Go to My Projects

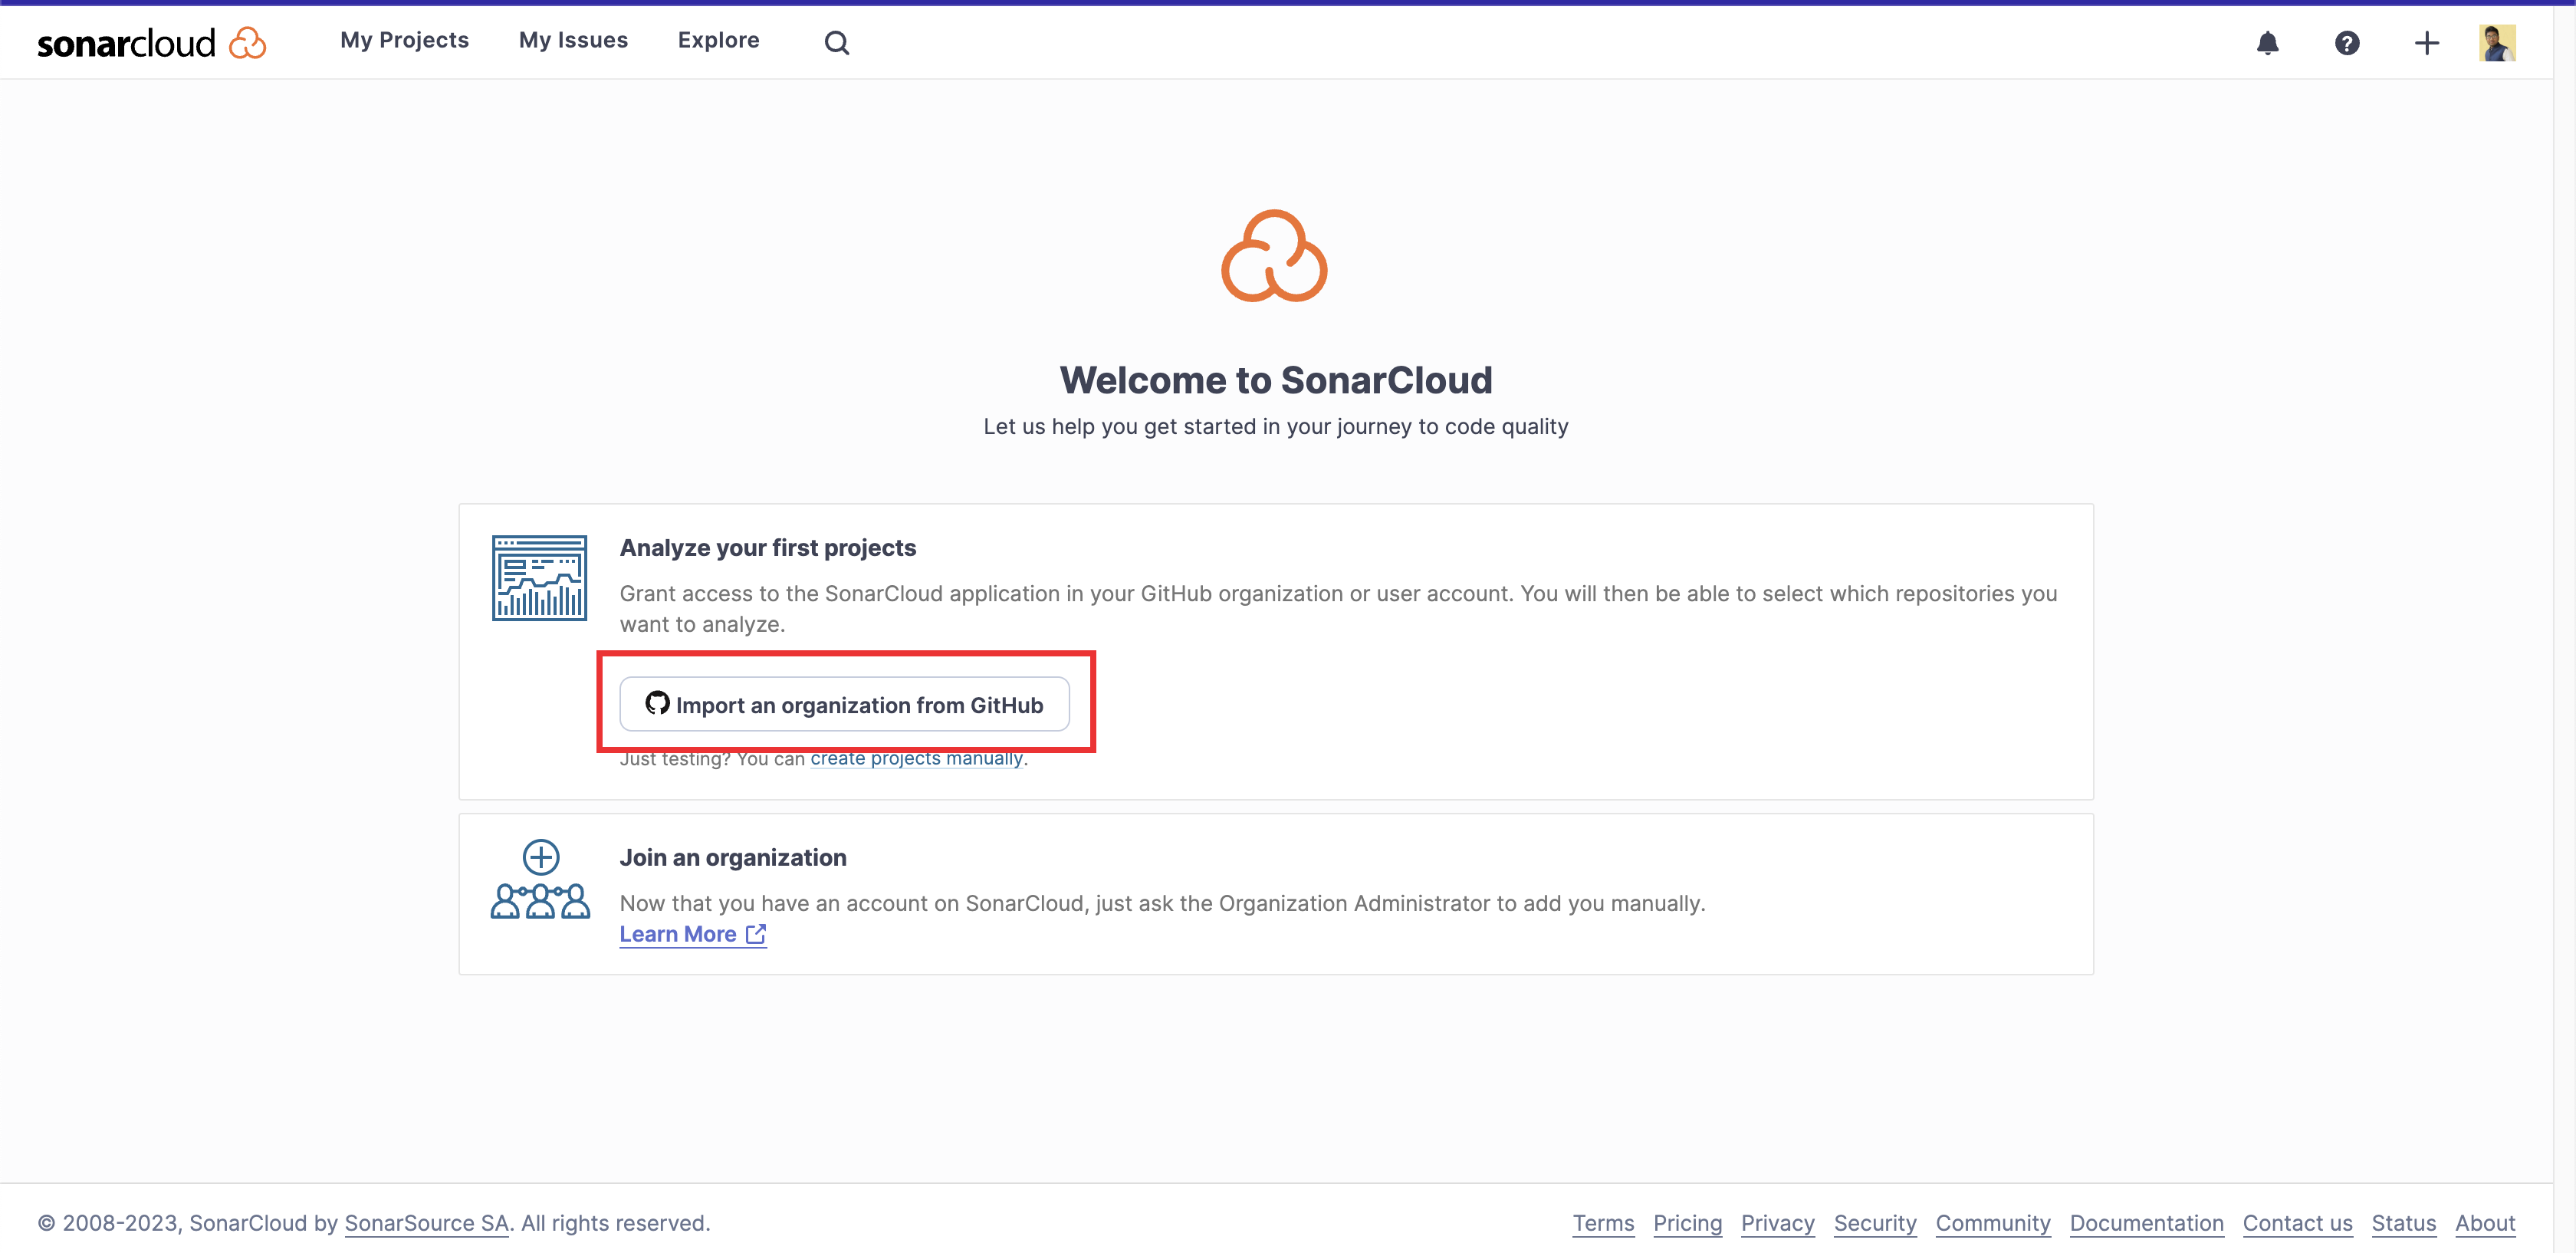(x=404, y=40)
